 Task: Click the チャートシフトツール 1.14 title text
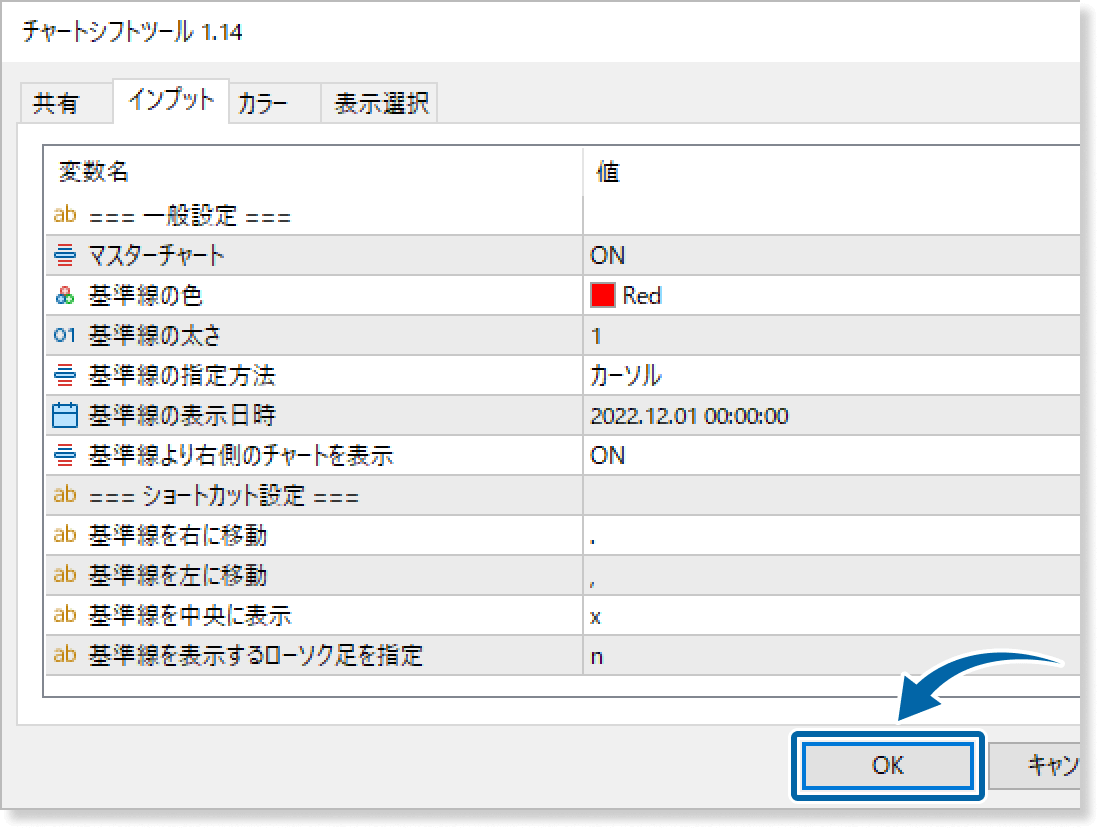[132, 32]
